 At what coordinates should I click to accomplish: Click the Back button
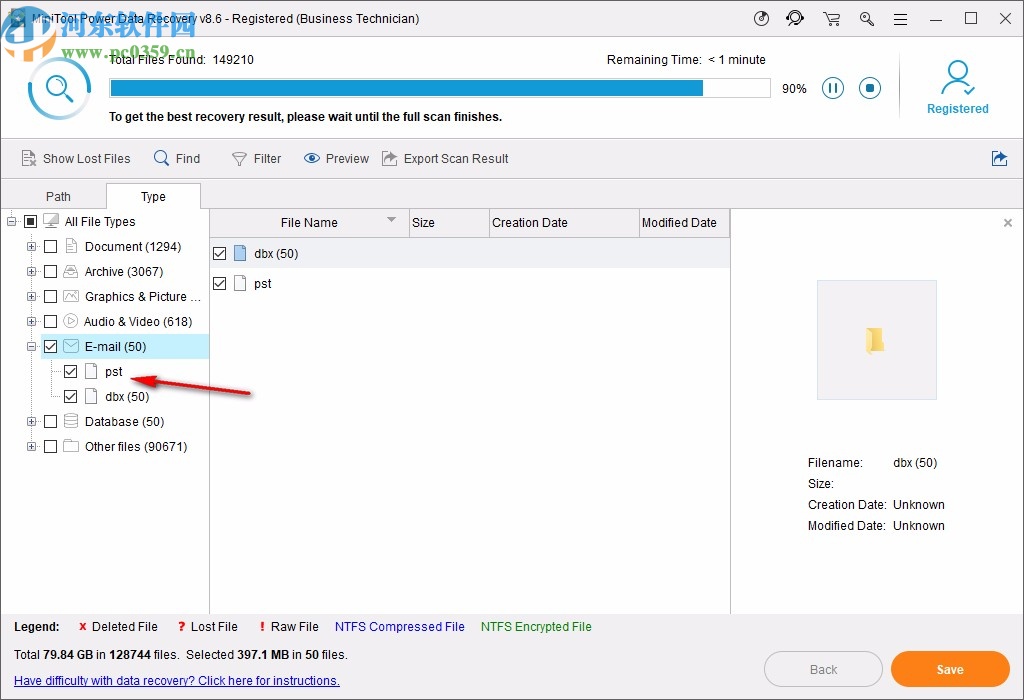[824, 669]
